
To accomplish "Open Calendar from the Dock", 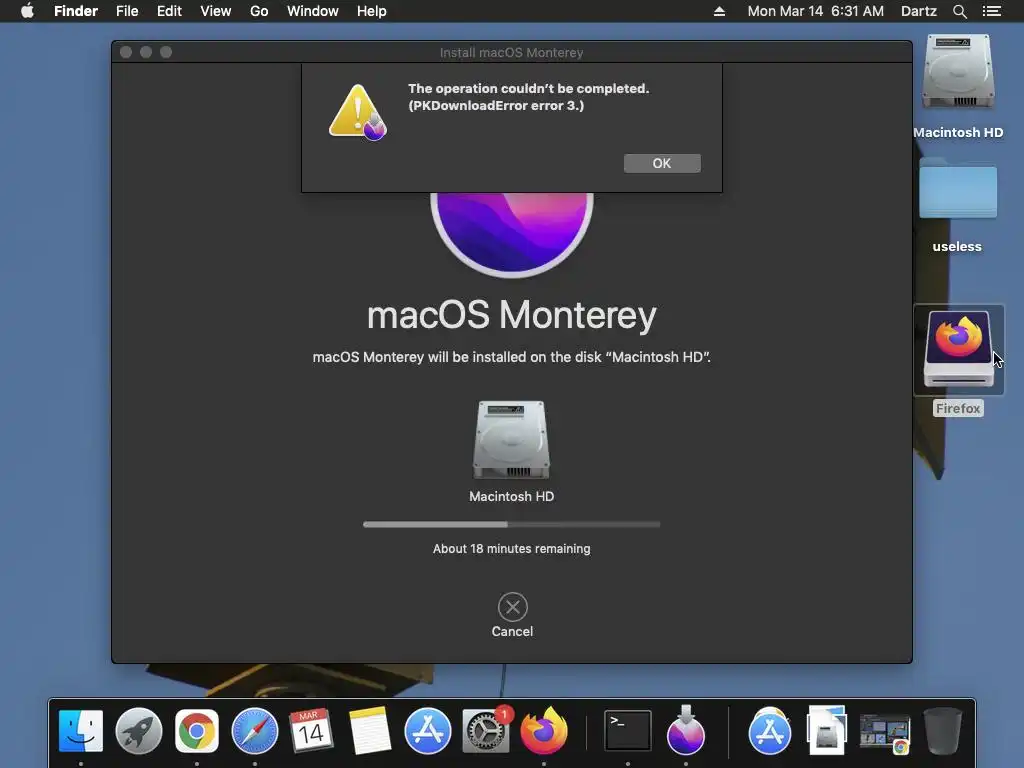I will (x=312, y=731).
